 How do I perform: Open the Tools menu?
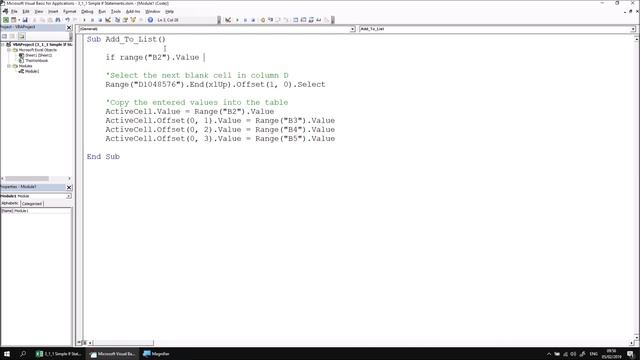pyautogui.click(x=116, y=11)
